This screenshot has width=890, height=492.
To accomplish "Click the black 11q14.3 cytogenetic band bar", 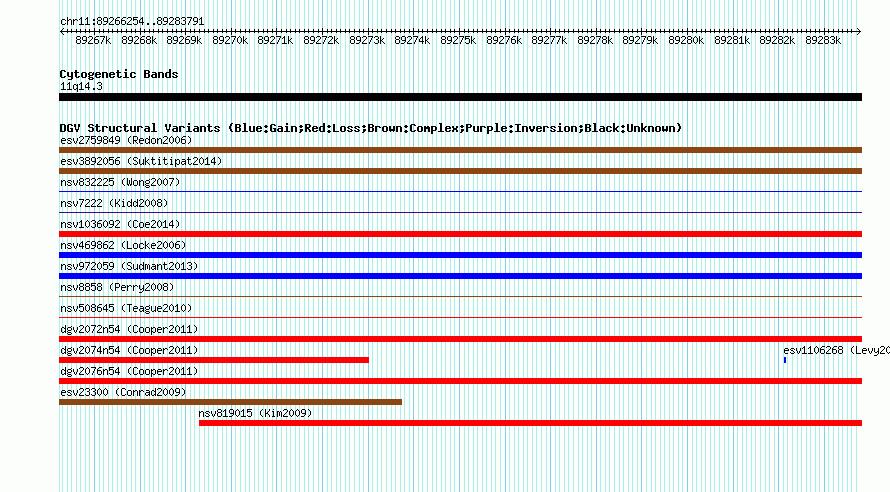I will click(x=460, y=97).
